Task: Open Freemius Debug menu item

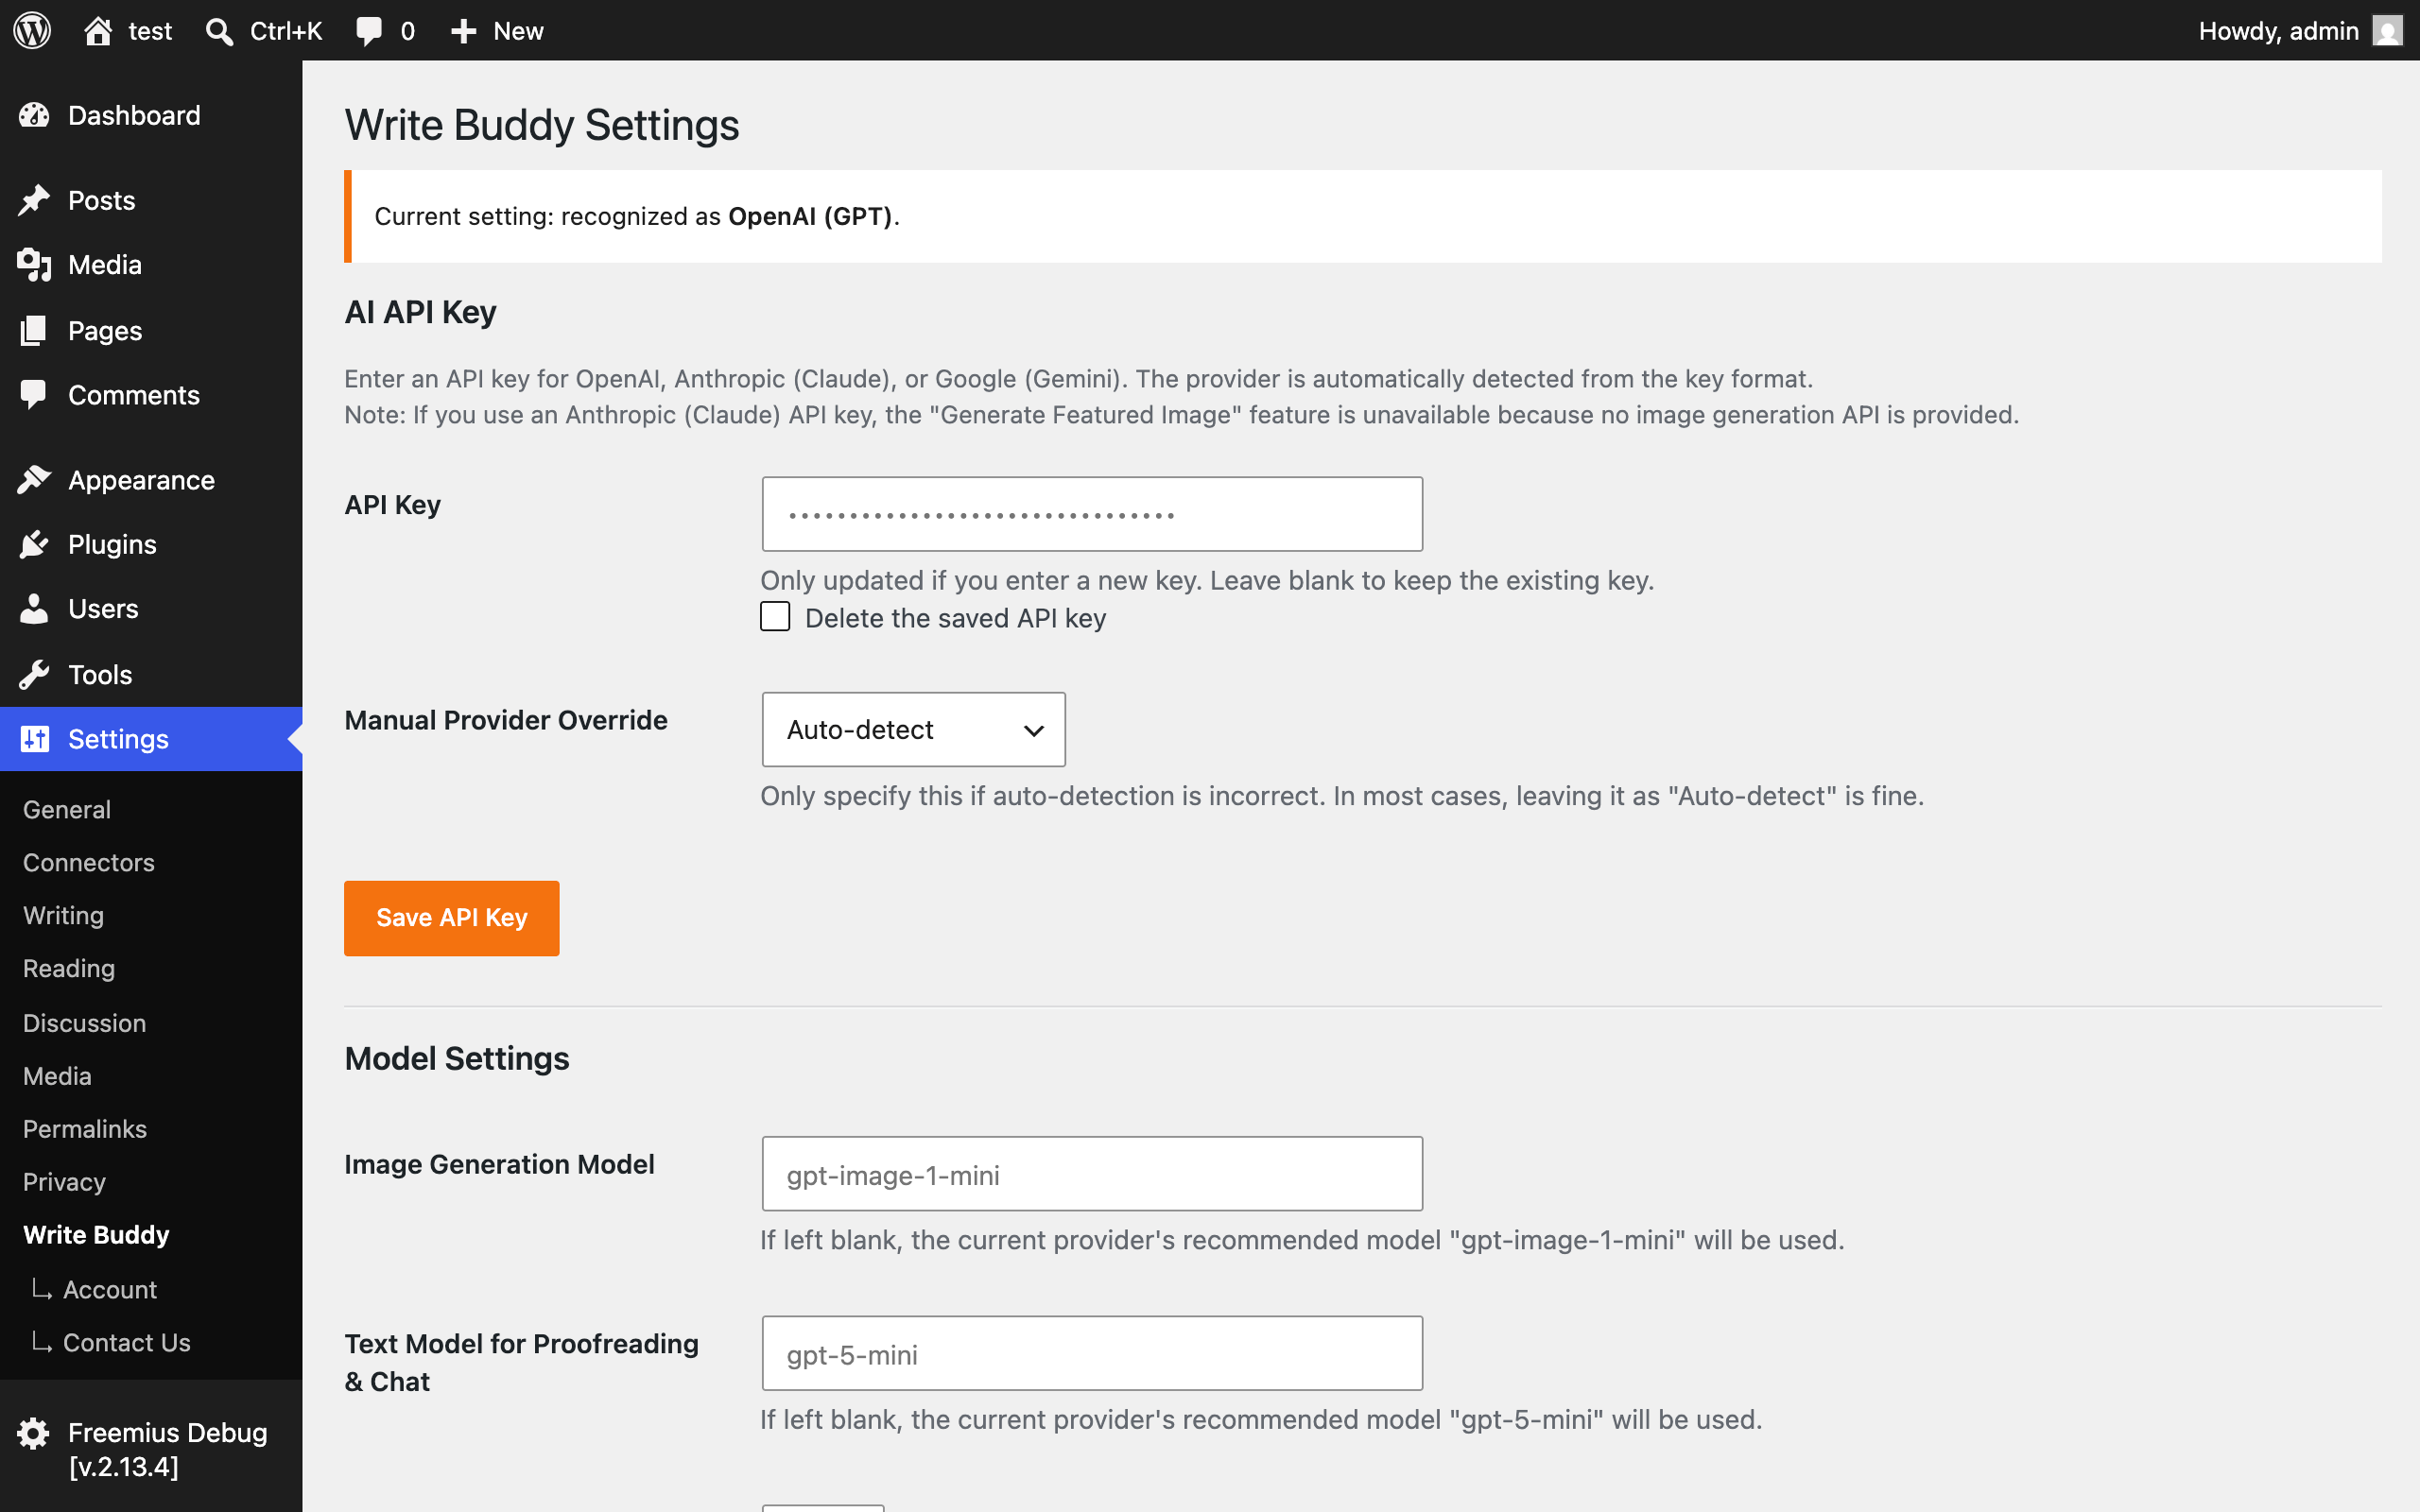Action: pos(151,1450)
